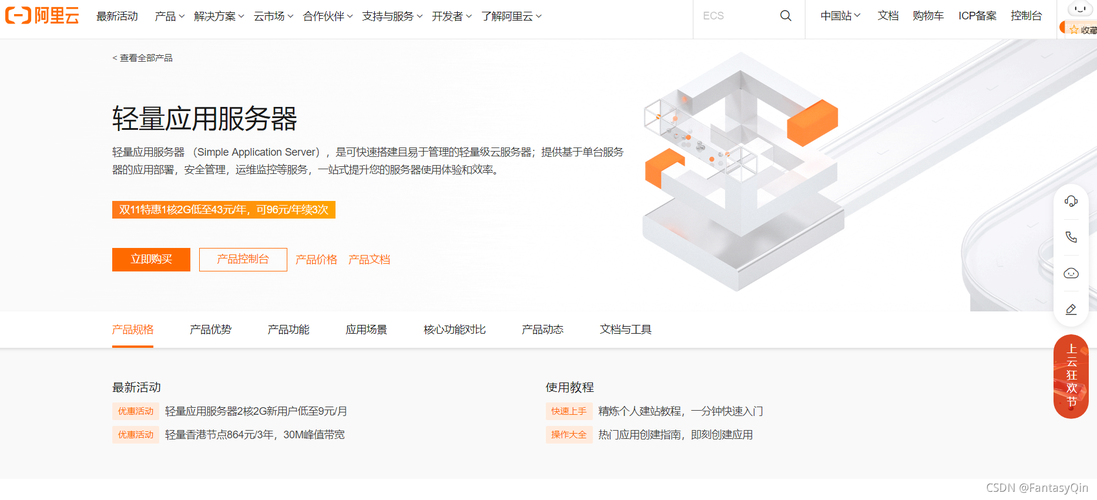1097x500 pixels.
Task: Open the ICP备案 link
Action: pyautogui.click(x=977, y=16)
